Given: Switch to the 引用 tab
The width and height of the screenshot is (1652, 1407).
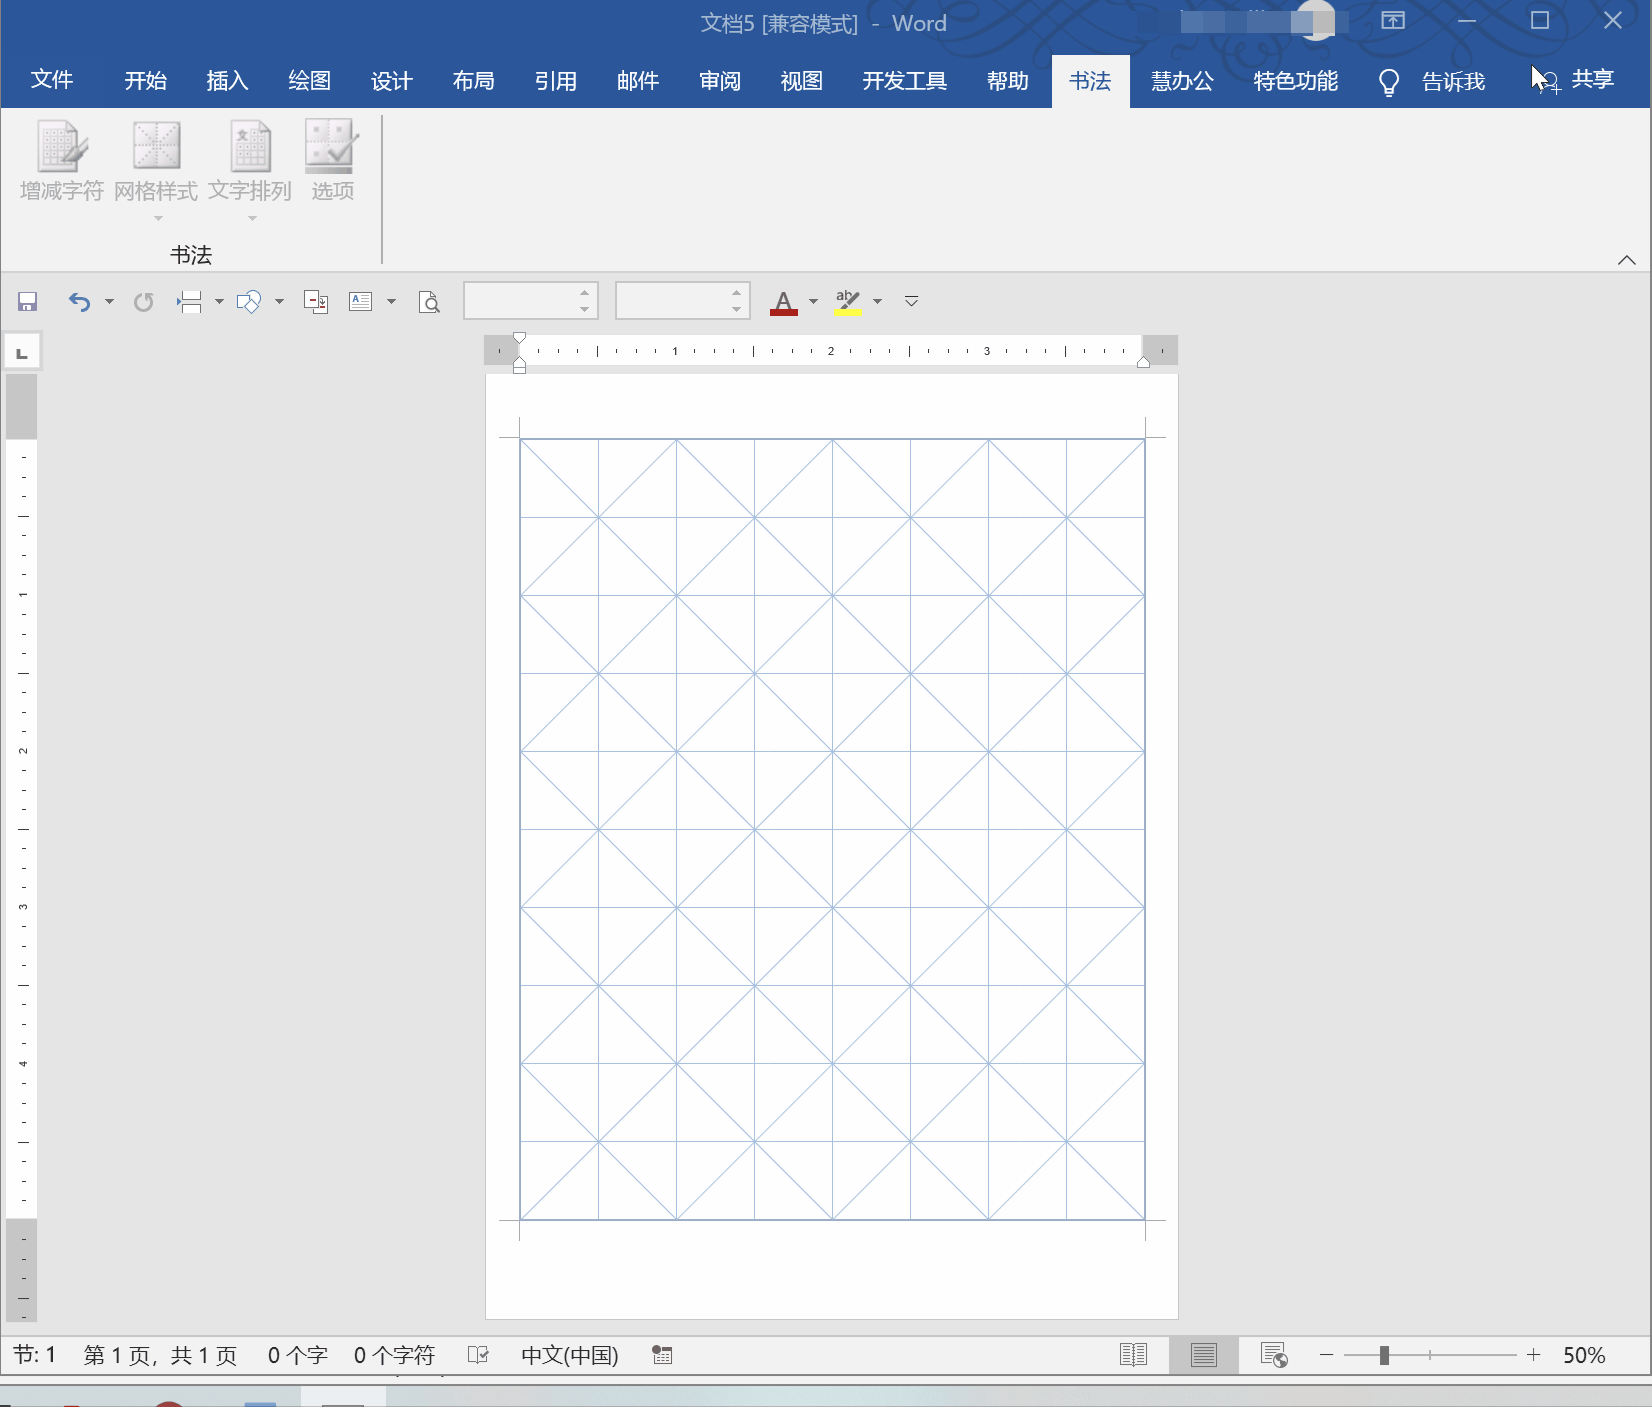Looking at the screenshot, I should pyautogui.click(x=555, y=81).
